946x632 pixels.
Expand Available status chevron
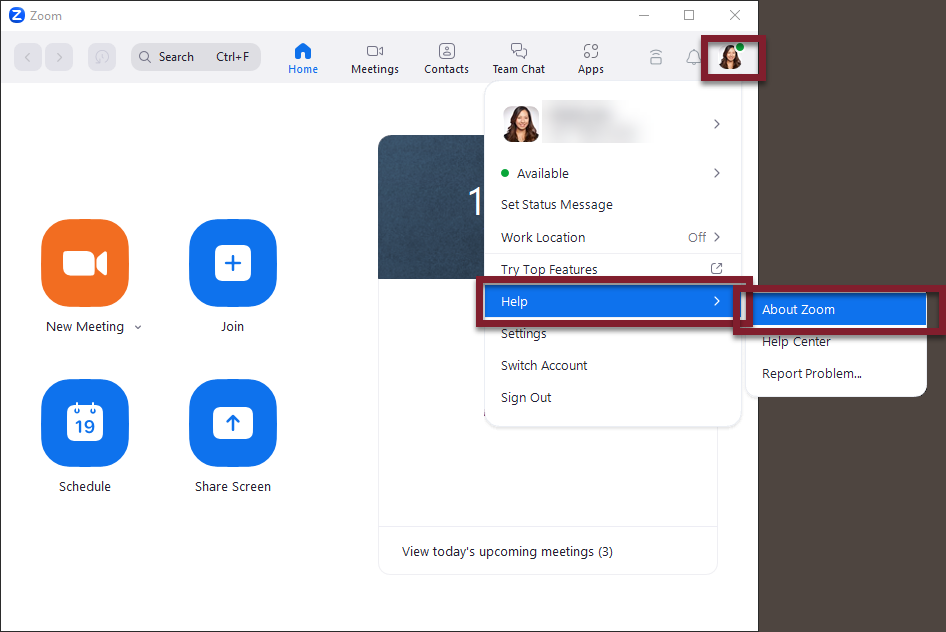[x=717, y=173]
